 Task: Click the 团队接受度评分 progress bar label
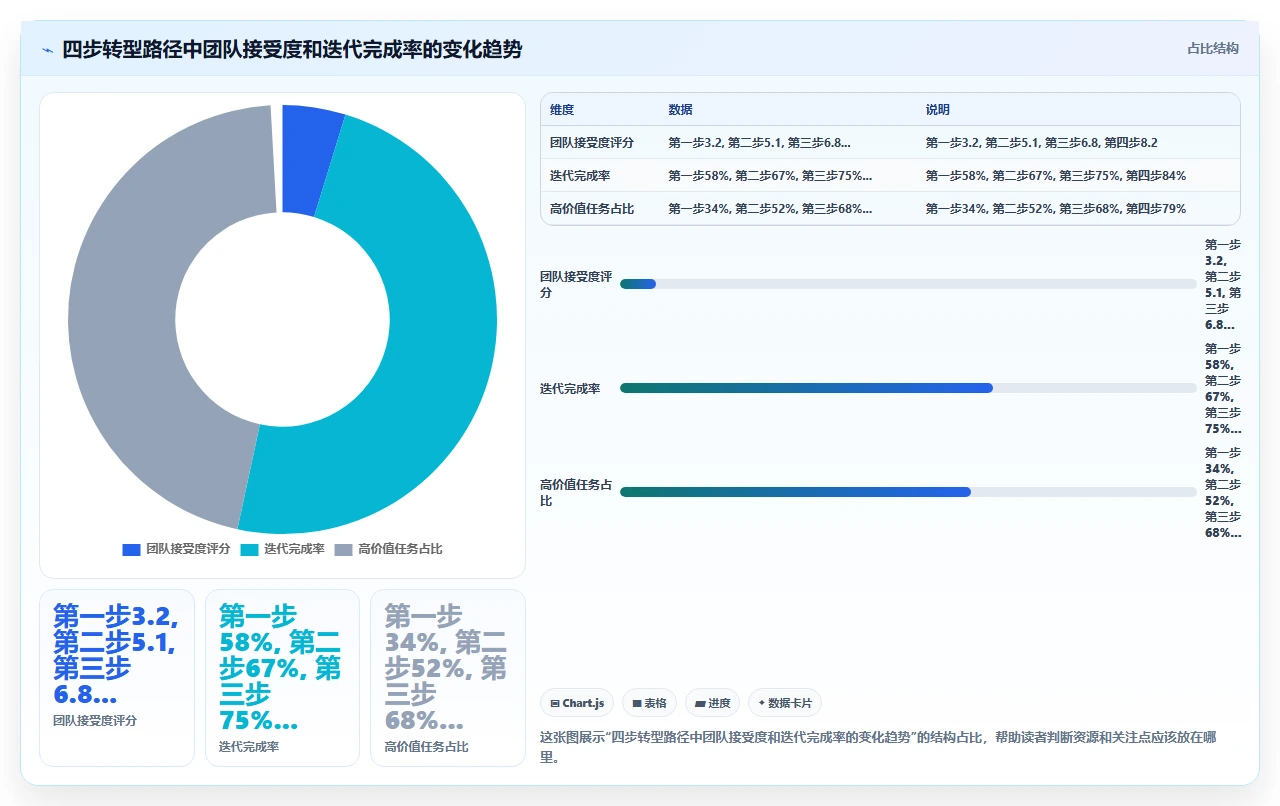[x=576, y=284]
